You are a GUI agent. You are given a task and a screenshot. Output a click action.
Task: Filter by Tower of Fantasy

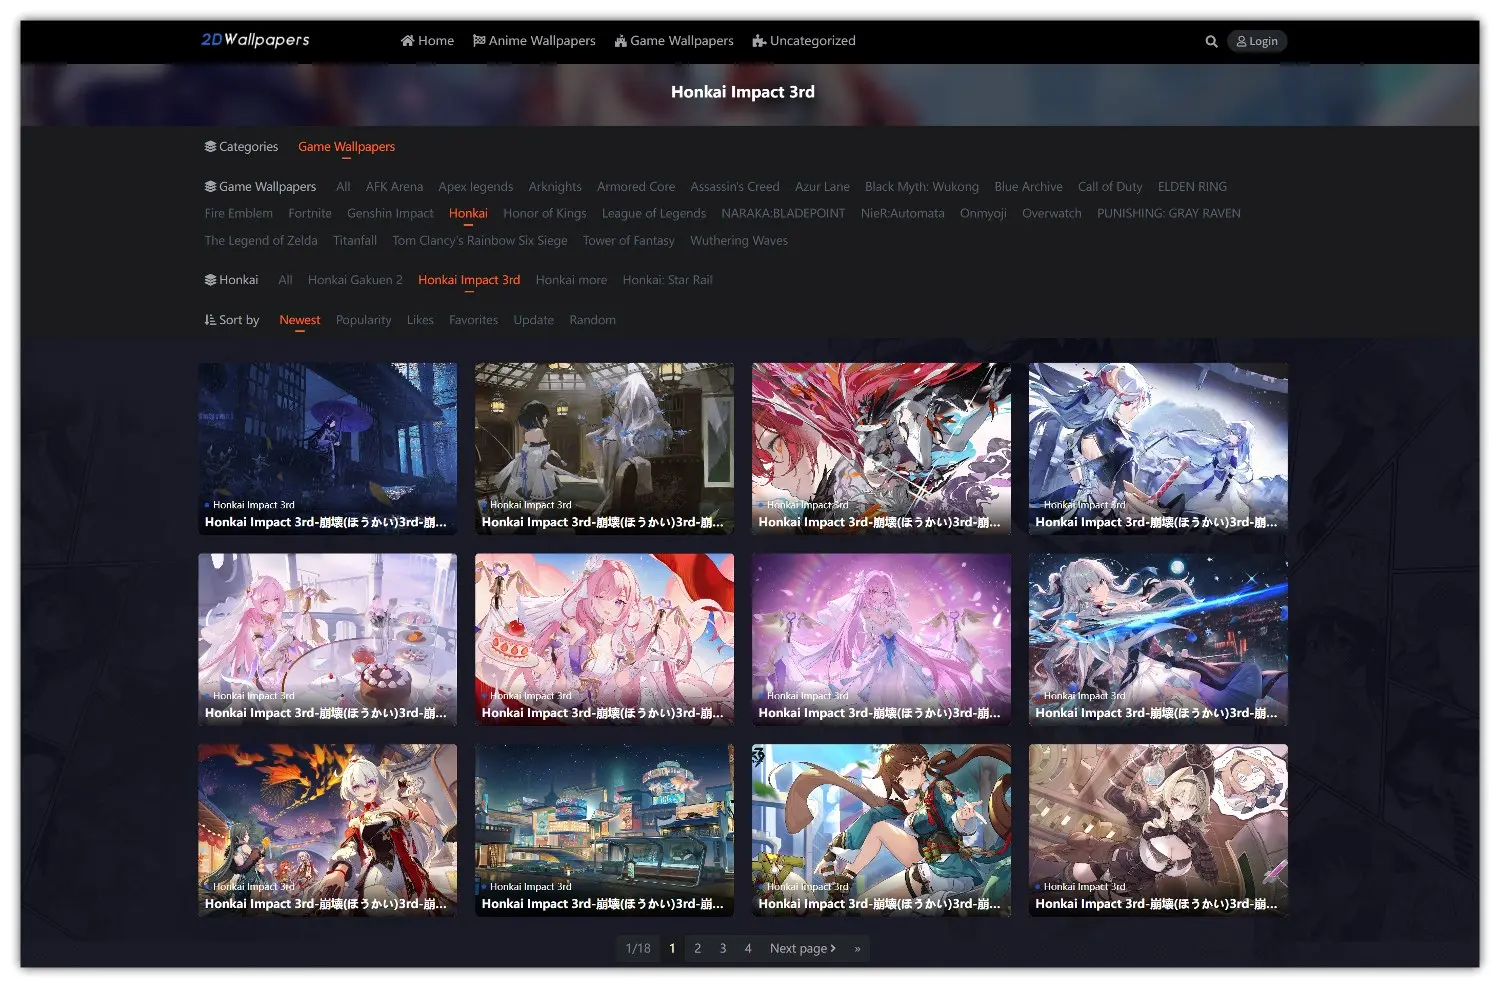coord(629,241)
